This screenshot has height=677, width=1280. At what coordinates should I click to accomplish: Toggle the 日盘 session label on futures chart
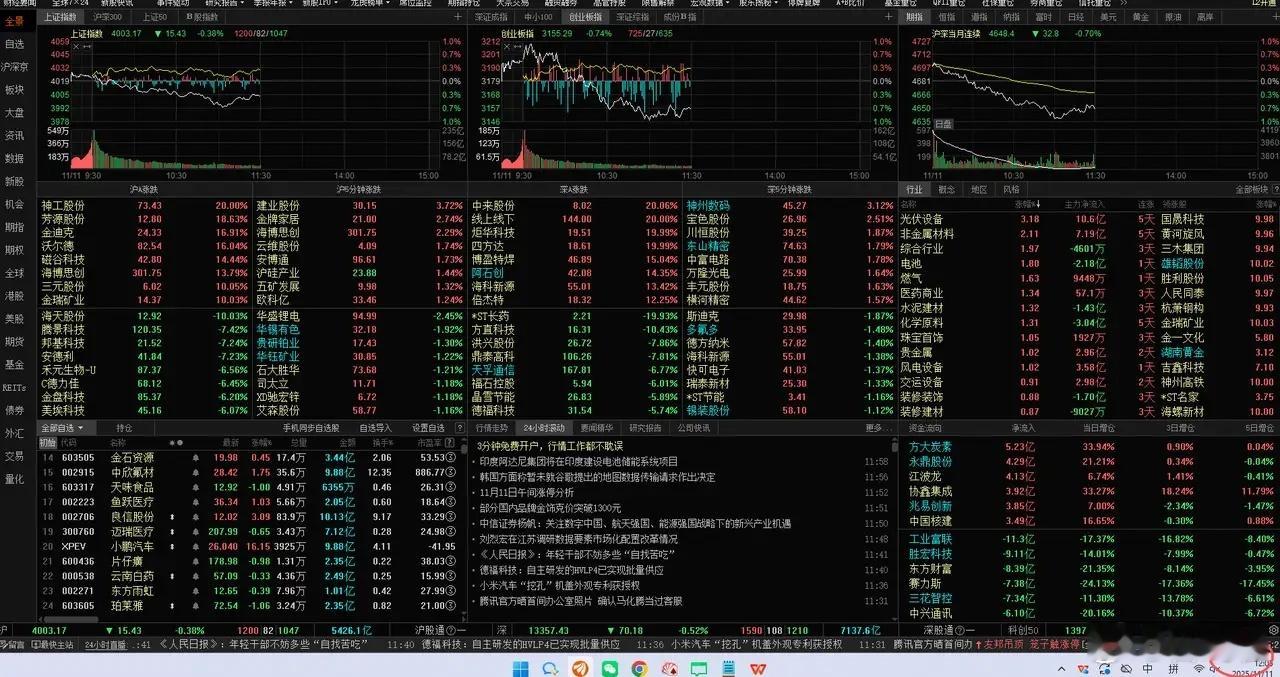coord(943,123)
